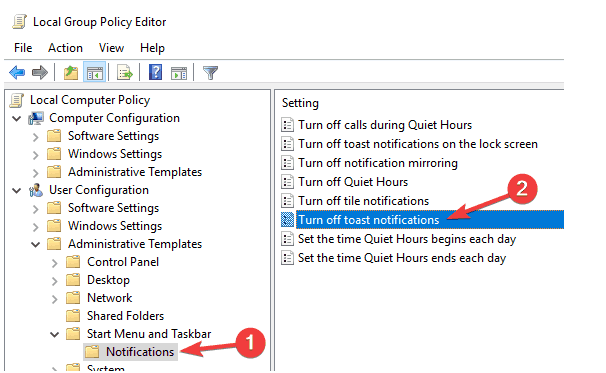Click the Export List toolbar icon
This screenshot has height=373, width=606.
click(124, 72)
